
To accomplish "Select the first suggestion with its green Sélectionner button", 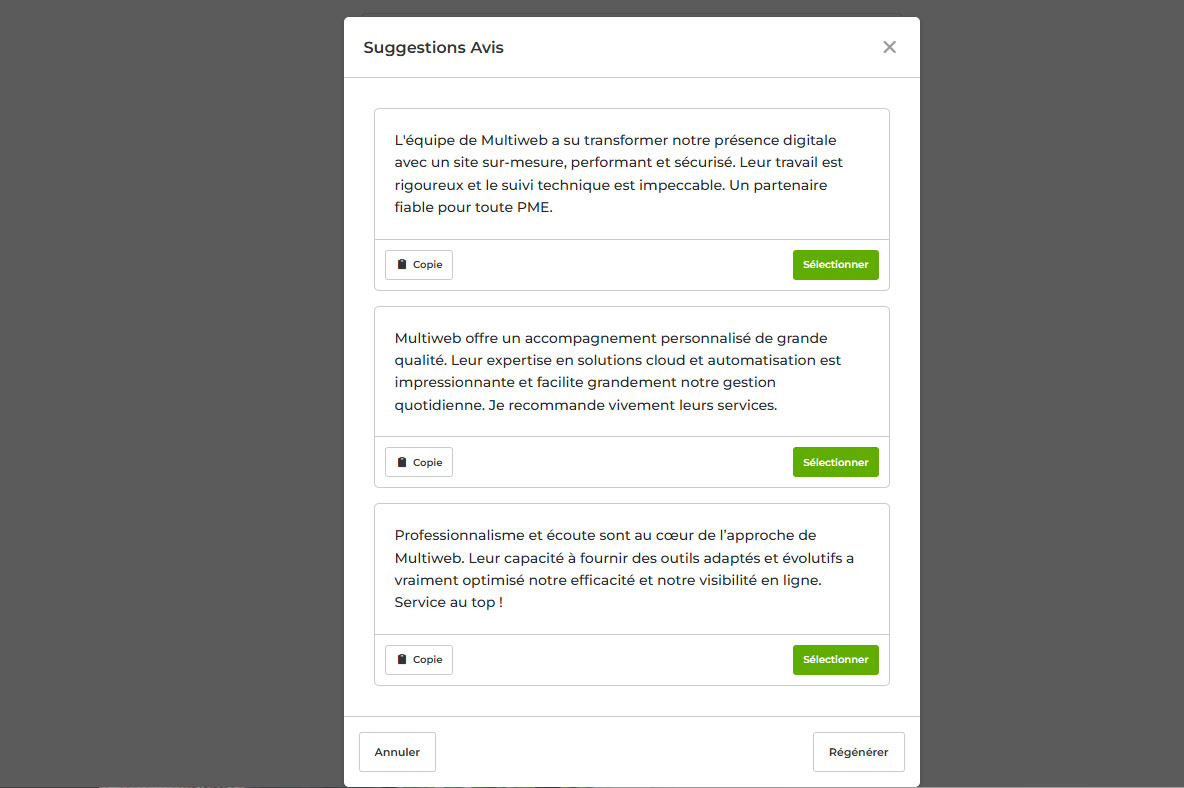I will pos(835,265).
